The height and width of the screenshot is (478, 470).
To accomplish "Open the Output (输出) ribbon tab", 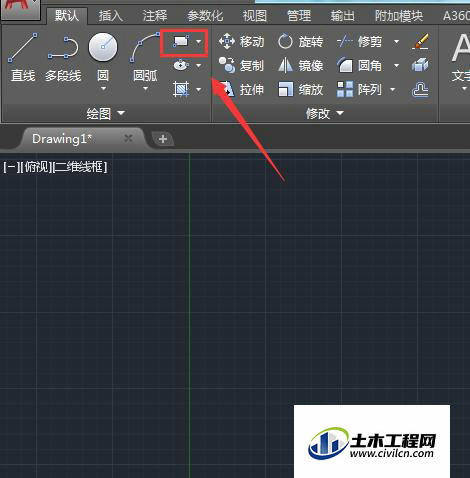I will [x=343, y=16].
